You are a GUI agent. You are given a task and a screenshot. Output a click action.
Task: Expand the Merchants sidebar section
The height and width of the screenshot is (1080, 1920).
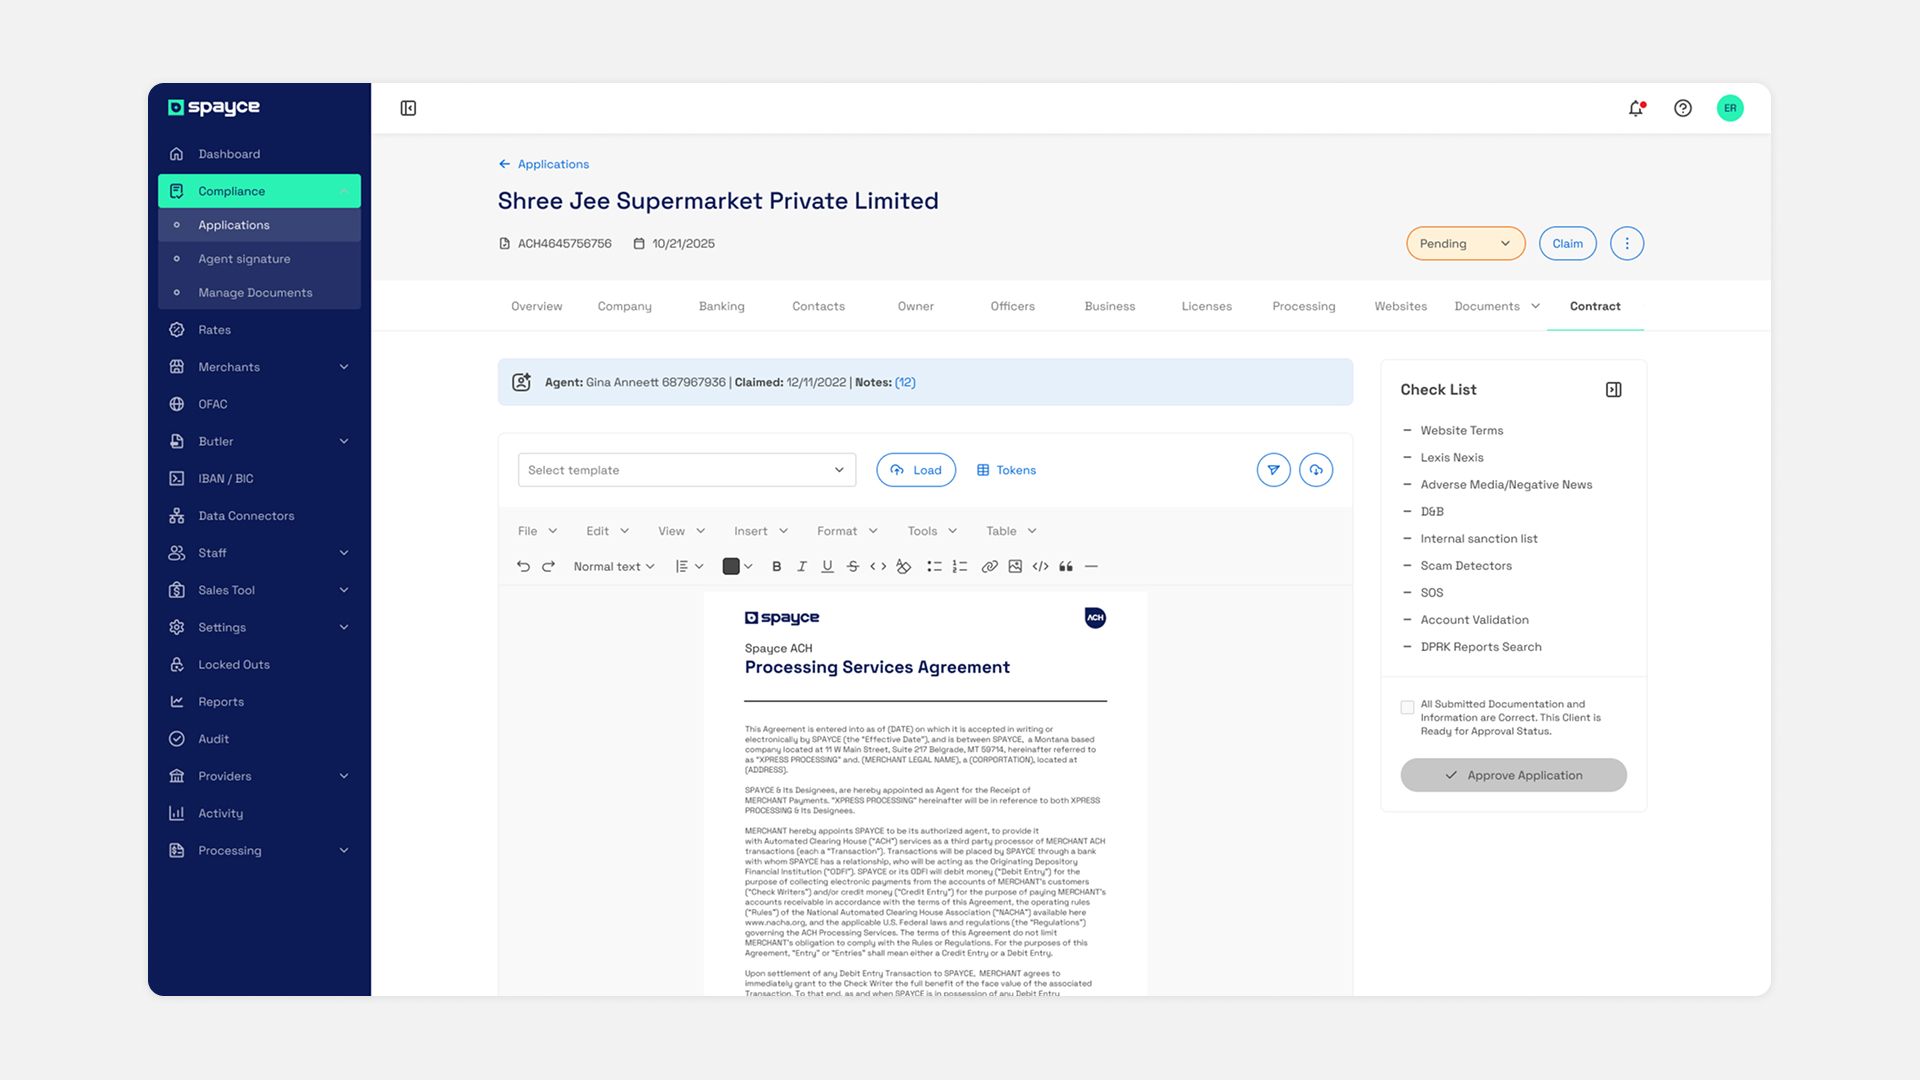[x=259, y=367]
